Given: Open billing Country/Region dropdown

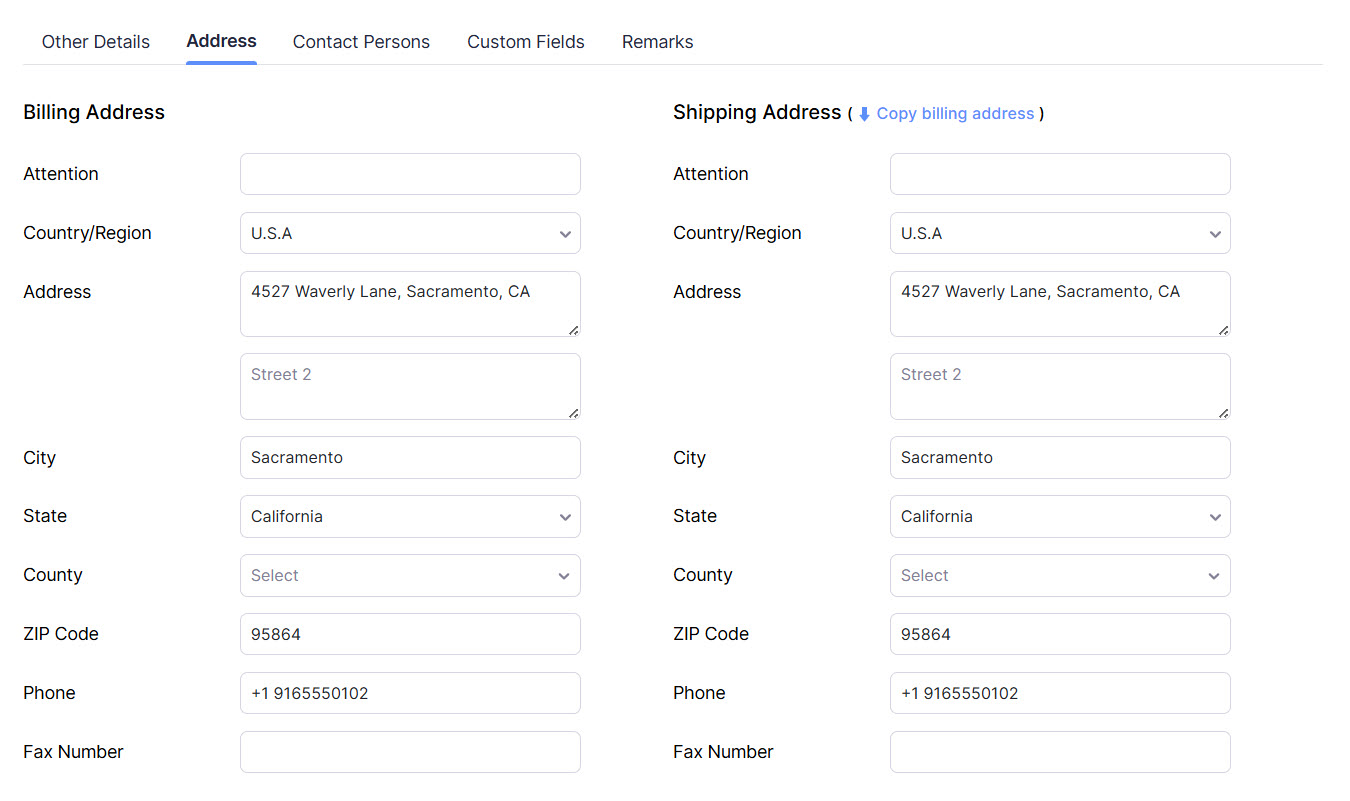Looking at the screenshot, I should [410, 233].
